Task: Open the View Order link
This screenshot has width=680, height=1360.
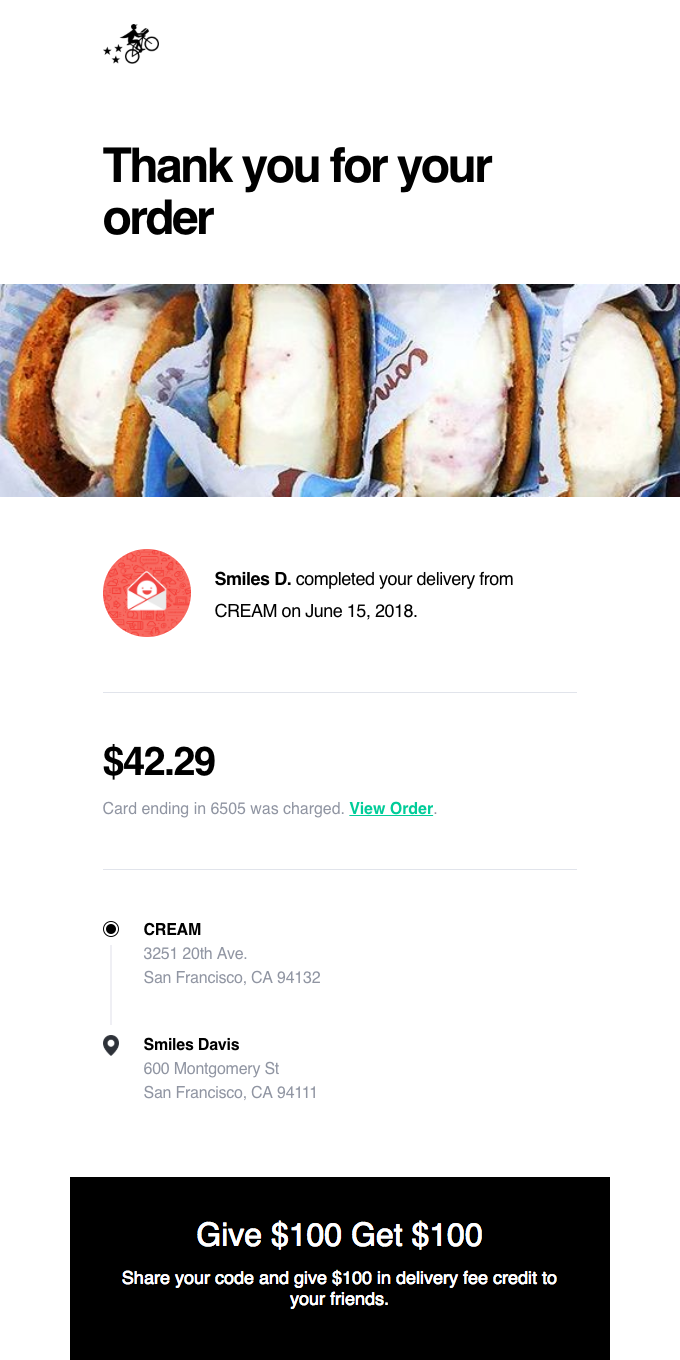Action: click(390, 808)
